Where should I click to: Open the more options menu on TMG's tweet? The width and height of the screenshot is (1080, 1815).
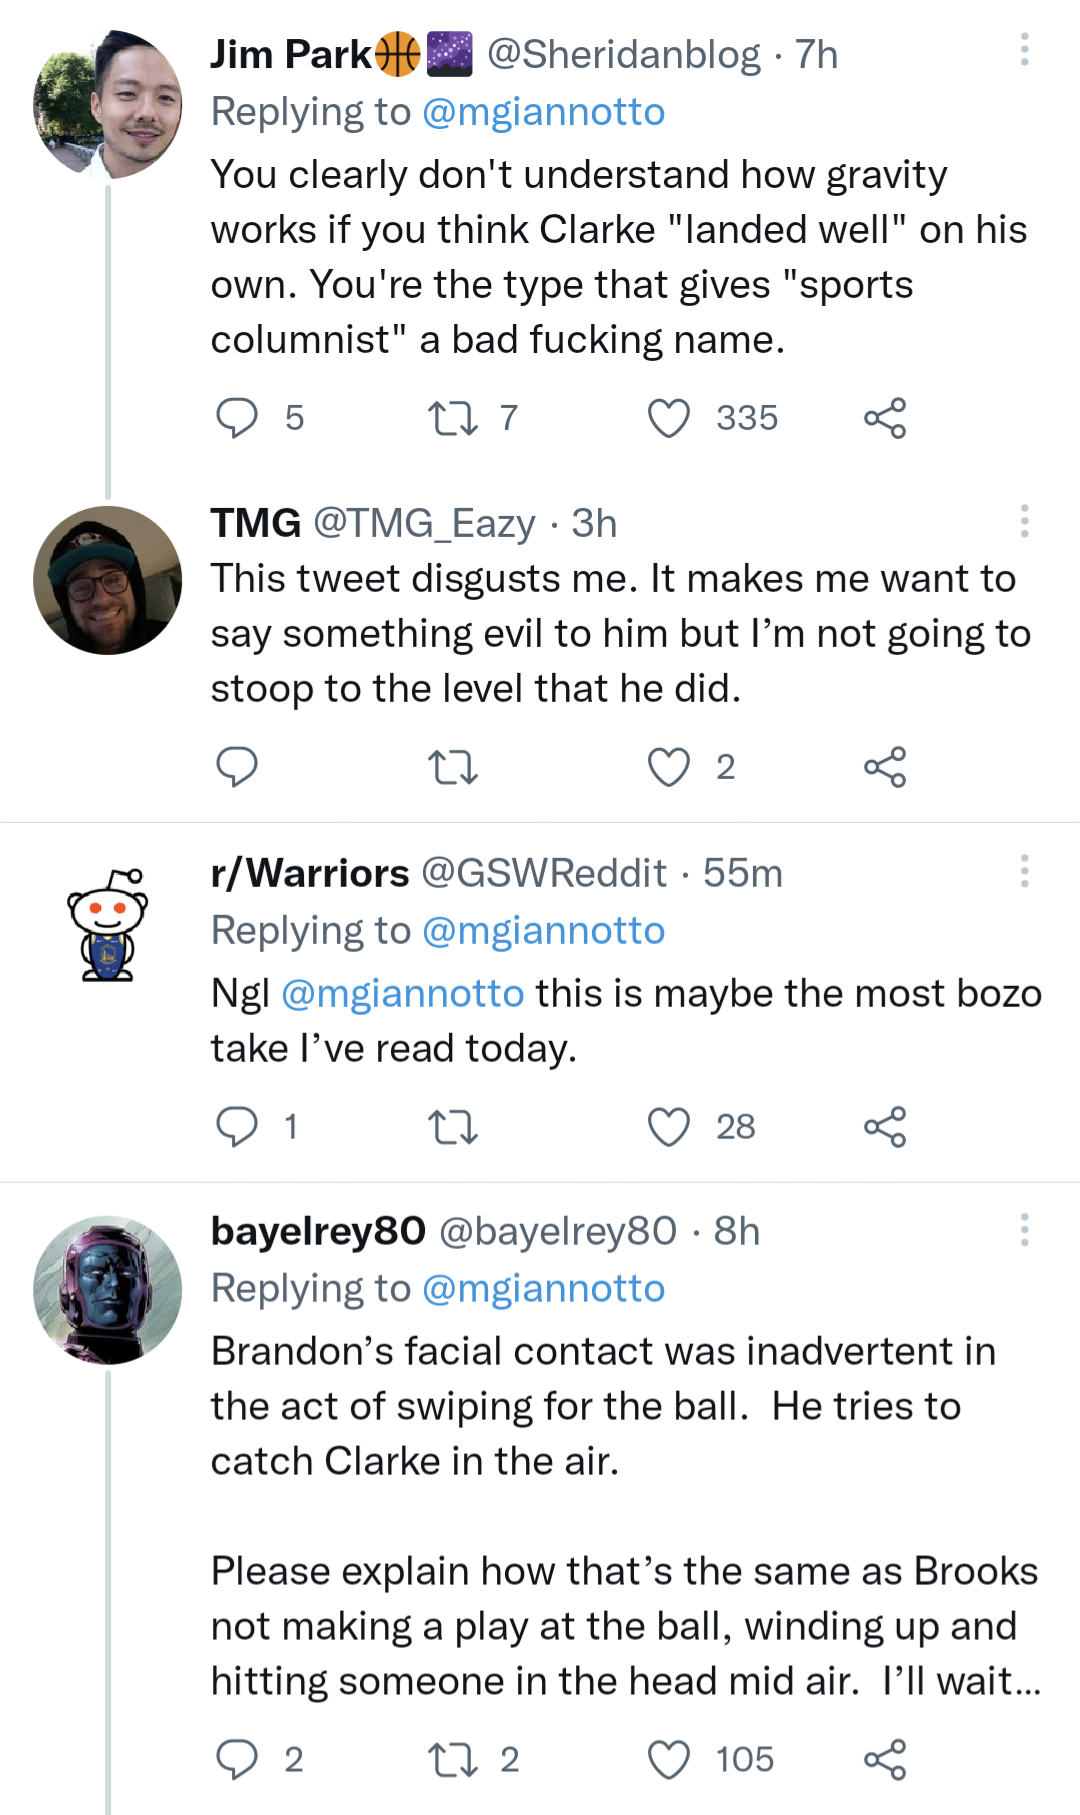point(1024,522)
